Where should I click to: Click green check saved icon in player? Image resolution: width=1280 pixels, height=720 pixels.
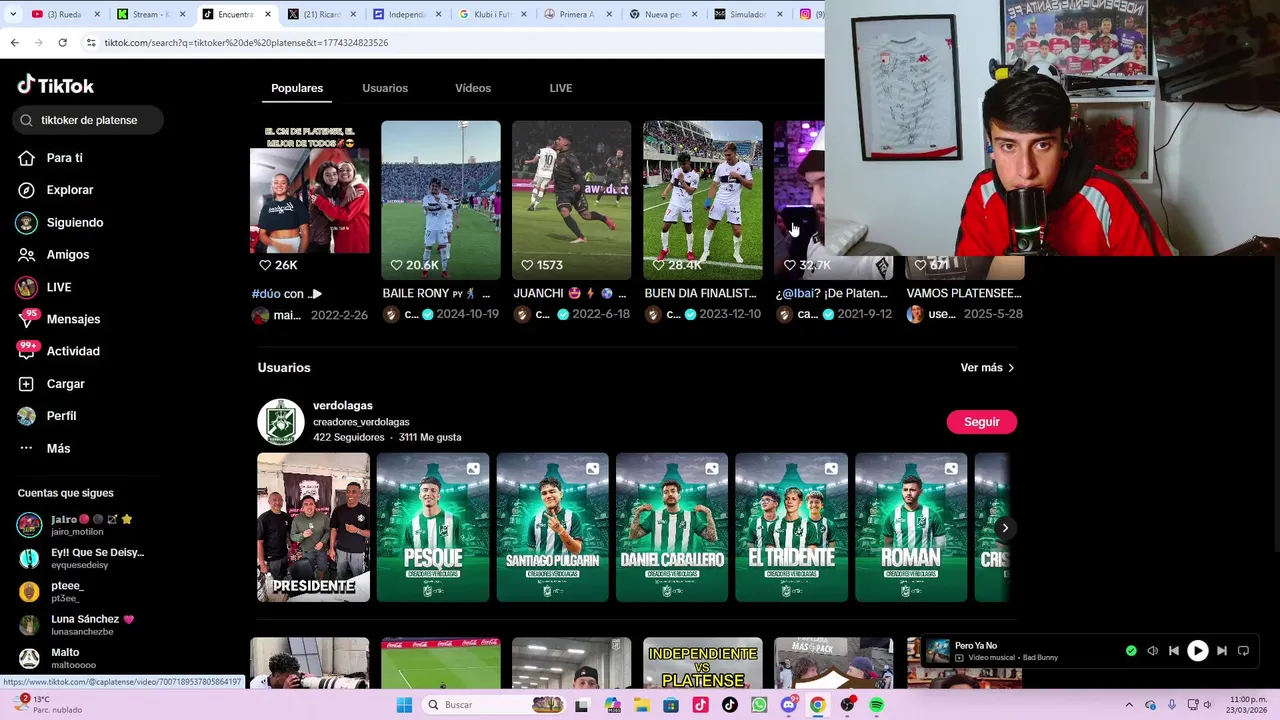pyautogui.click(x=1131, y=651)
